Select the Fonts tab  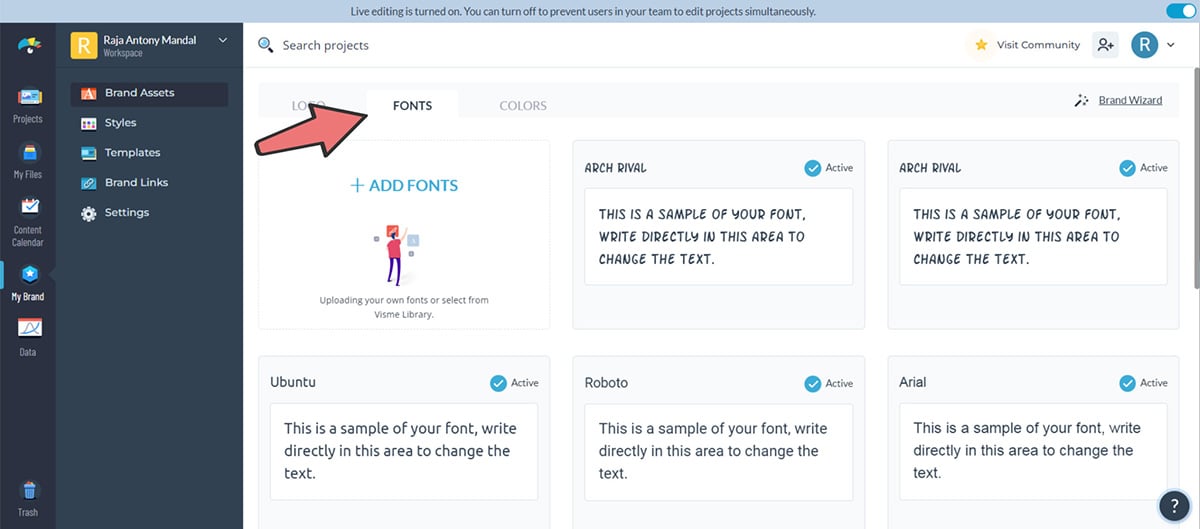coord(412,106)
